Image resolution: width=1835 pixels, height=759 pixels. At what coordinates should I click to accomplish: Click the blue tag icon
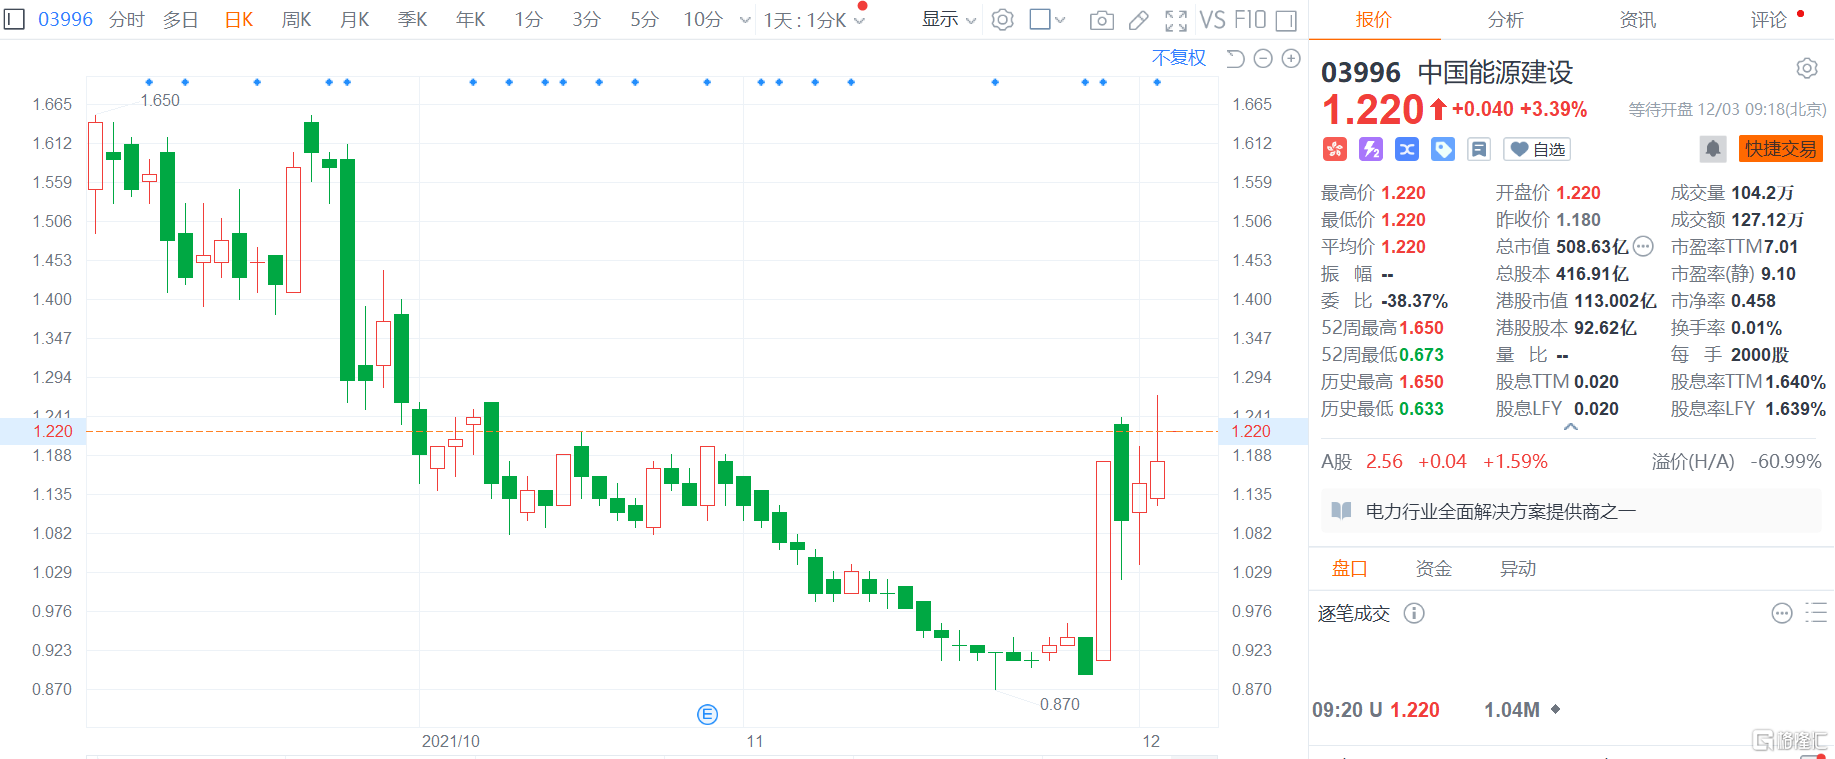pyautogui.click(x=1443, y=149)
